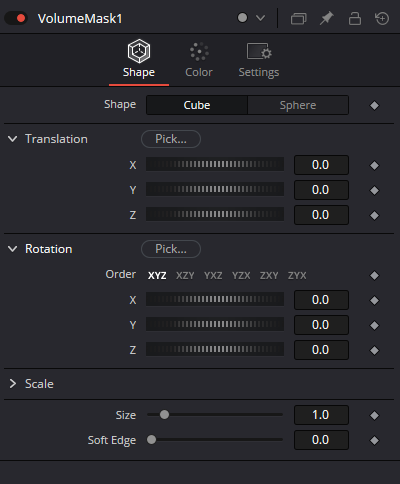
Task: Adjust the Translation Z thumbwheel
Action: 215,214
